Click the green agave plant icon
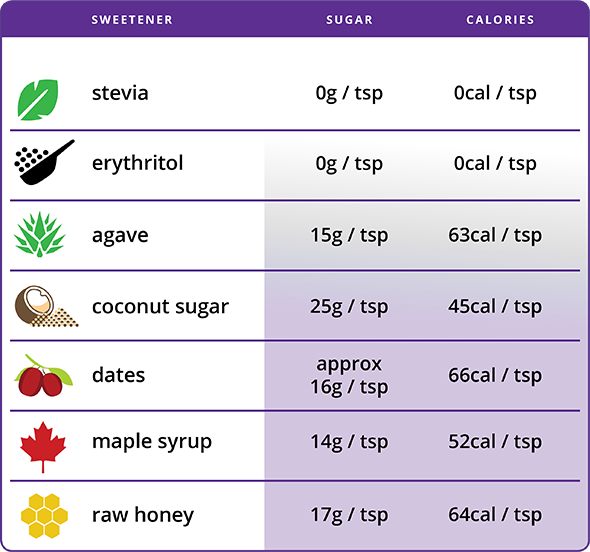Viewport: 590px width, 552px height. click(x=40, y=234)
